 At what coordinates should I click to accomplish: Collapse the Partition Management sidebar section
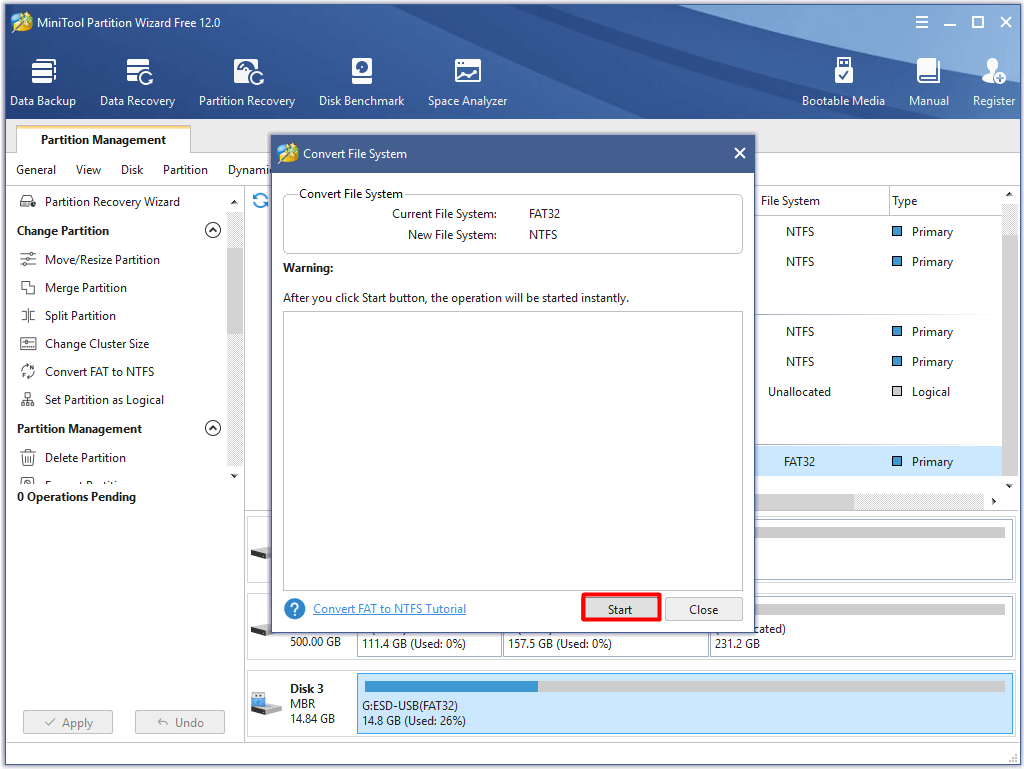tap(213, 428)
